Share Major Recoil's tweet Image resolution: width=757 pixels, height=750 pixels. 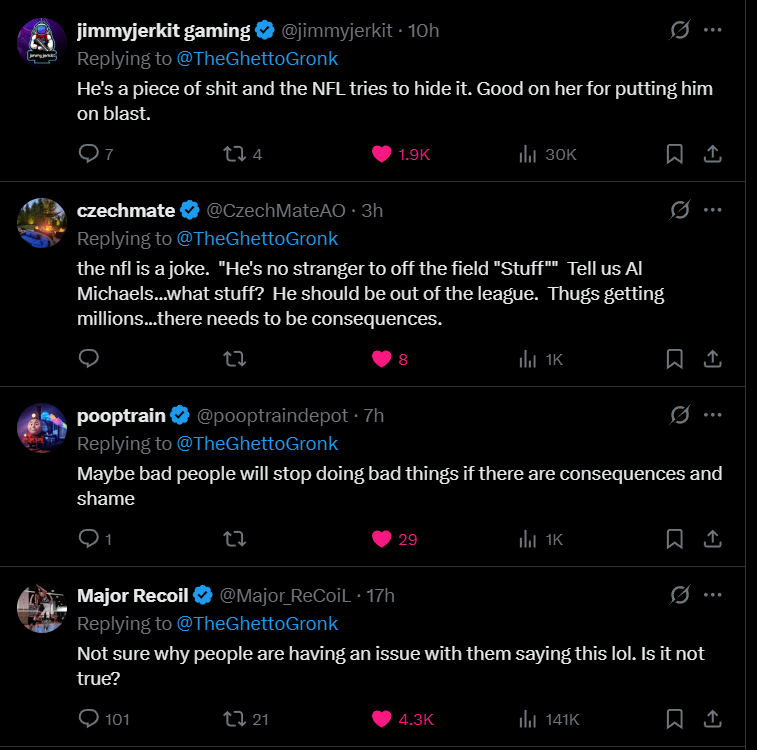pos(712,718)
